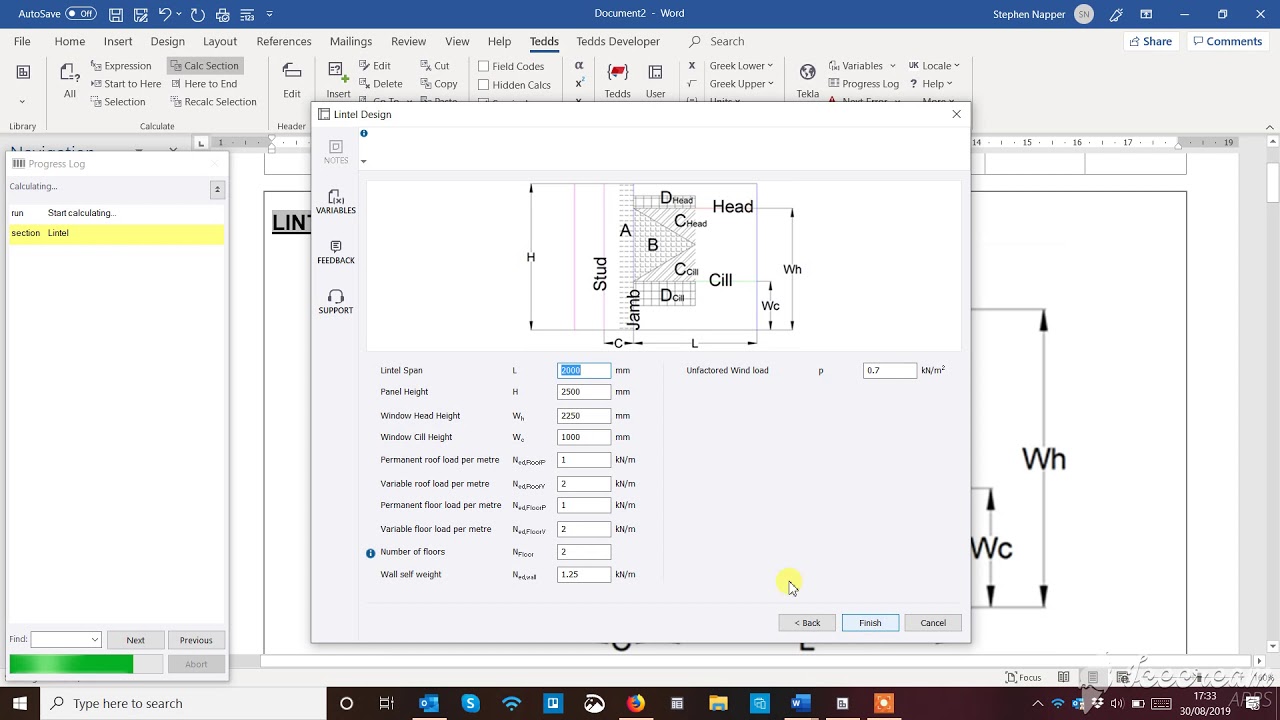Open Outlook from the taskbar
Viewport: 1280px width, 720px height.
(429, 703)
